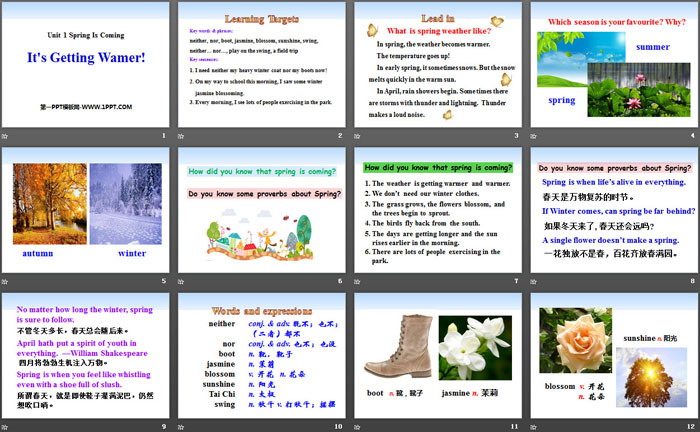Click the animation star icon under slide 8
This screenshot has height=432, width=700.
point(534,282)
